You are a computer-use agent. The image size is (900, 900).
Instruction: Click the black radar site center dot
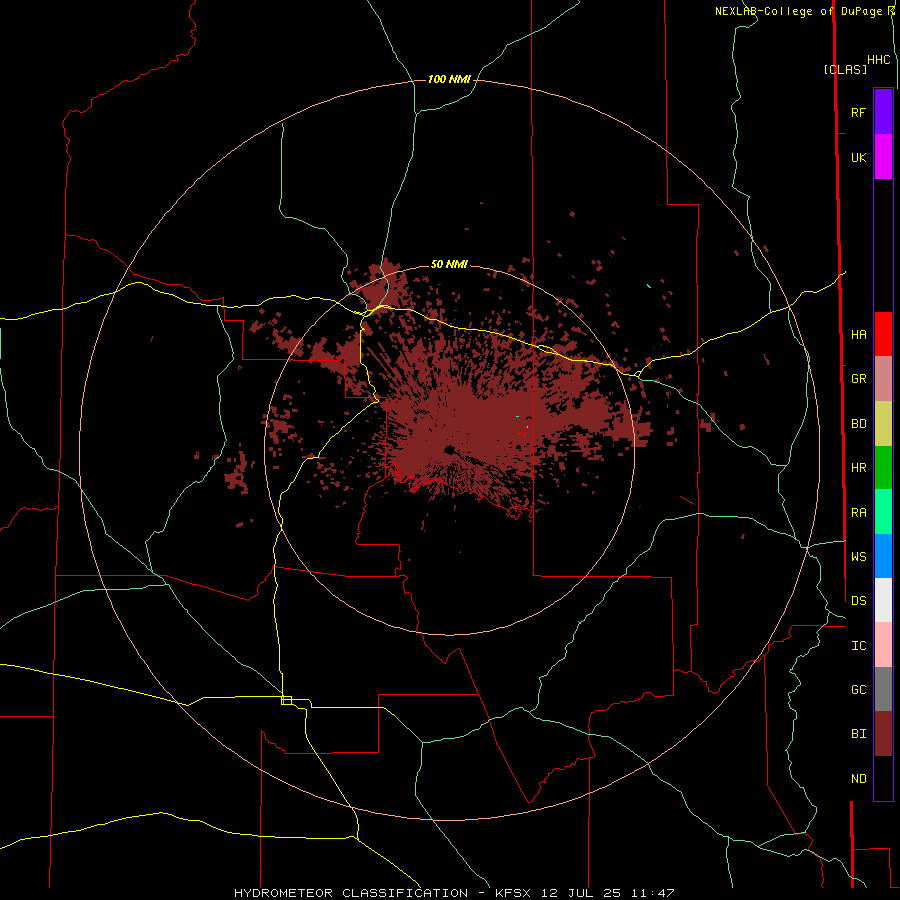point(449,450)
